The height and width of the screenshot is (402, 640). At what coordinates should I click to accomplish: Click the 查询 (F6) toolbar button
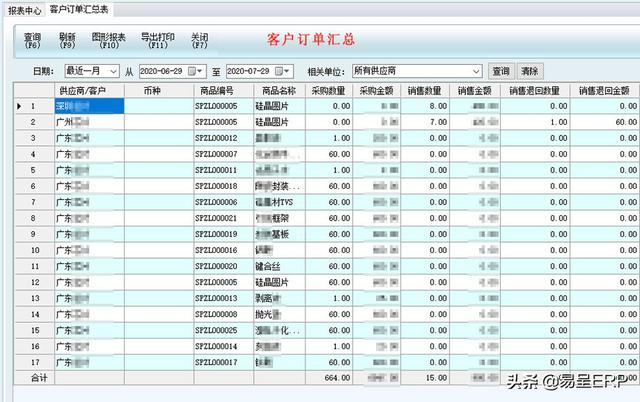(32, 40)
